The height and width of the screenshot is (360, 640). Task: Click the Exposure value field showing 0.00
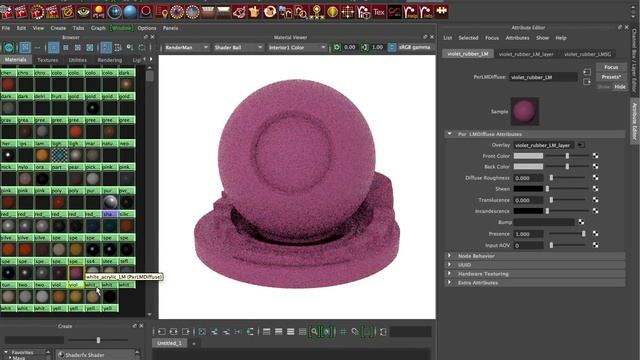pos(349,47)
